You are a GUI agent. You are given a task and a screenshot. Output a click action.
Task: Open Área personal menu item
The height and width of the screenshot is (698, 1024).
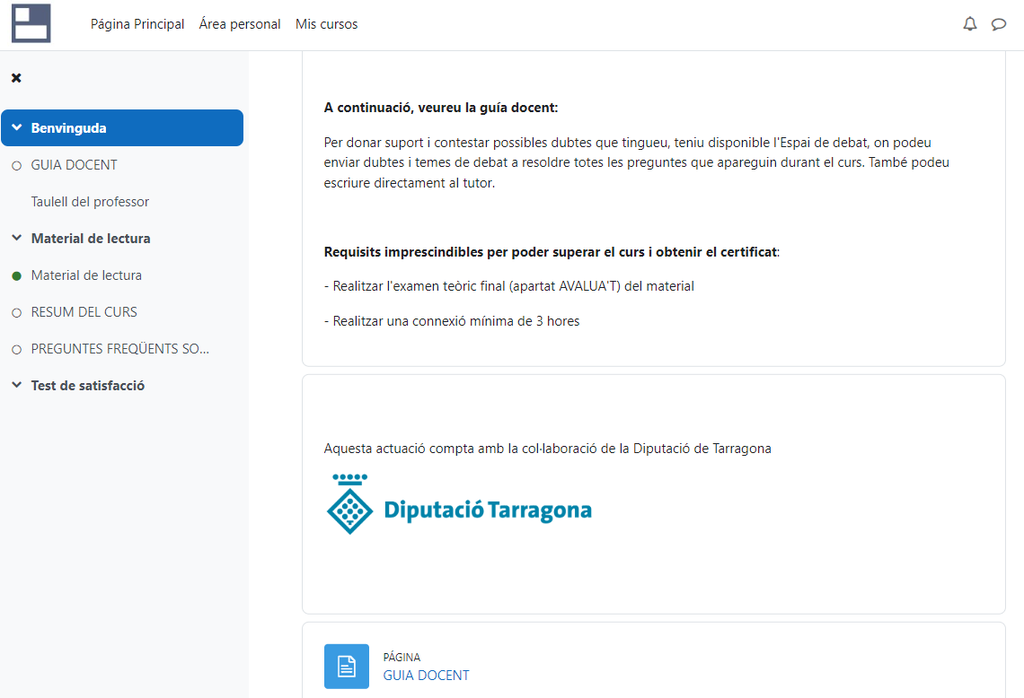click(x=240, y=24)
